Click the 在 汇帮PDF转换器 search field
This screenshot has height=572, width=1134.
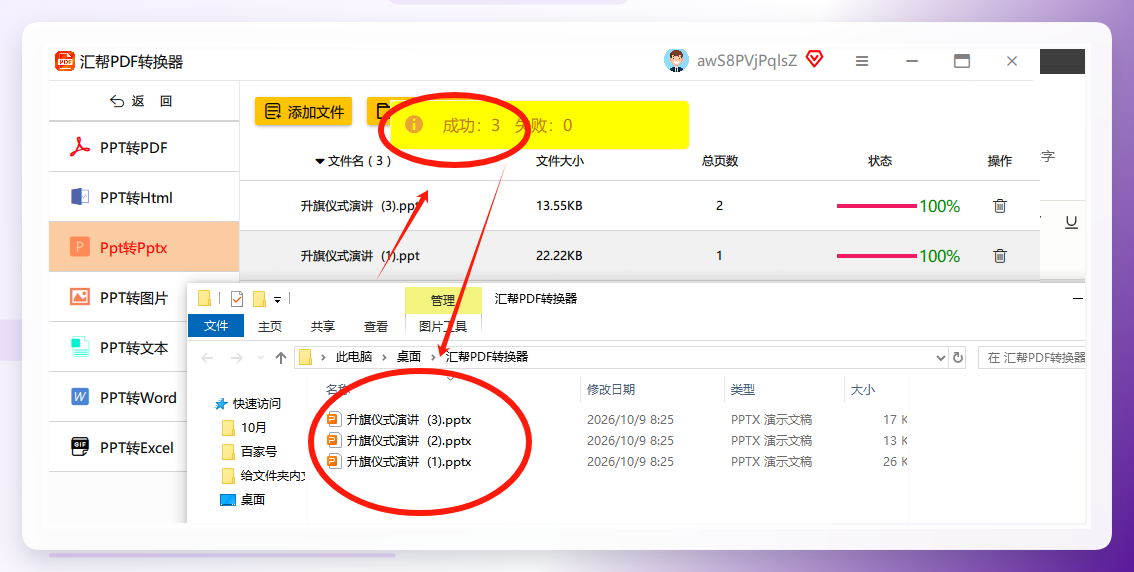[1032, 357]
